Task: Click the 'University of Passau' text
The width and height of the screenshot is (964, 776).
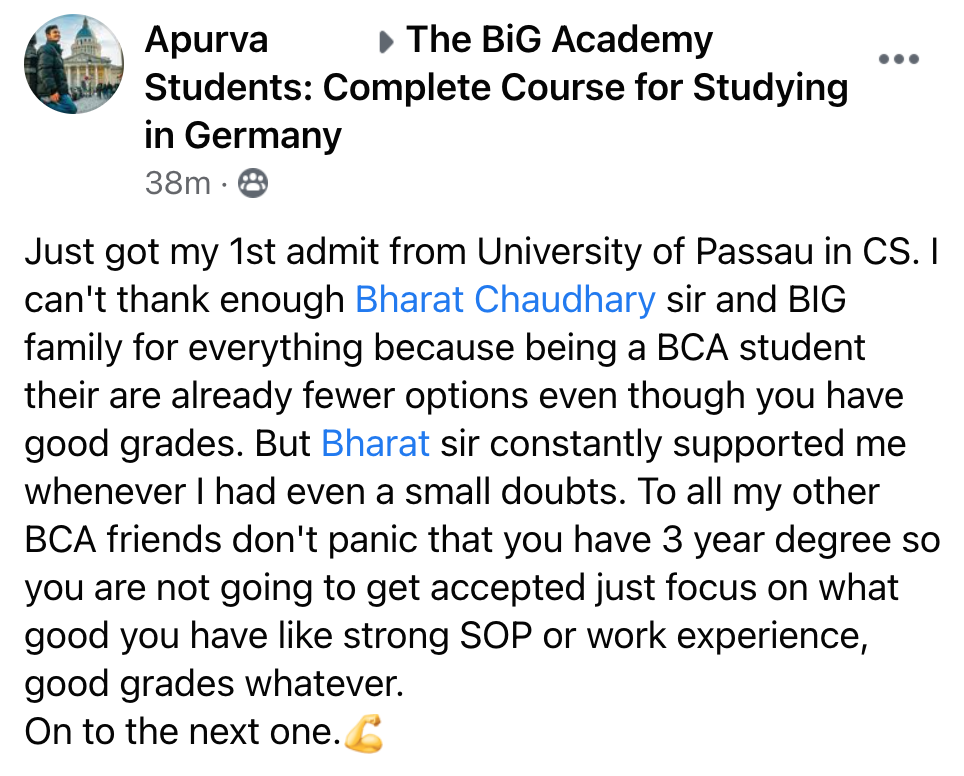Action: pos(644,252)
